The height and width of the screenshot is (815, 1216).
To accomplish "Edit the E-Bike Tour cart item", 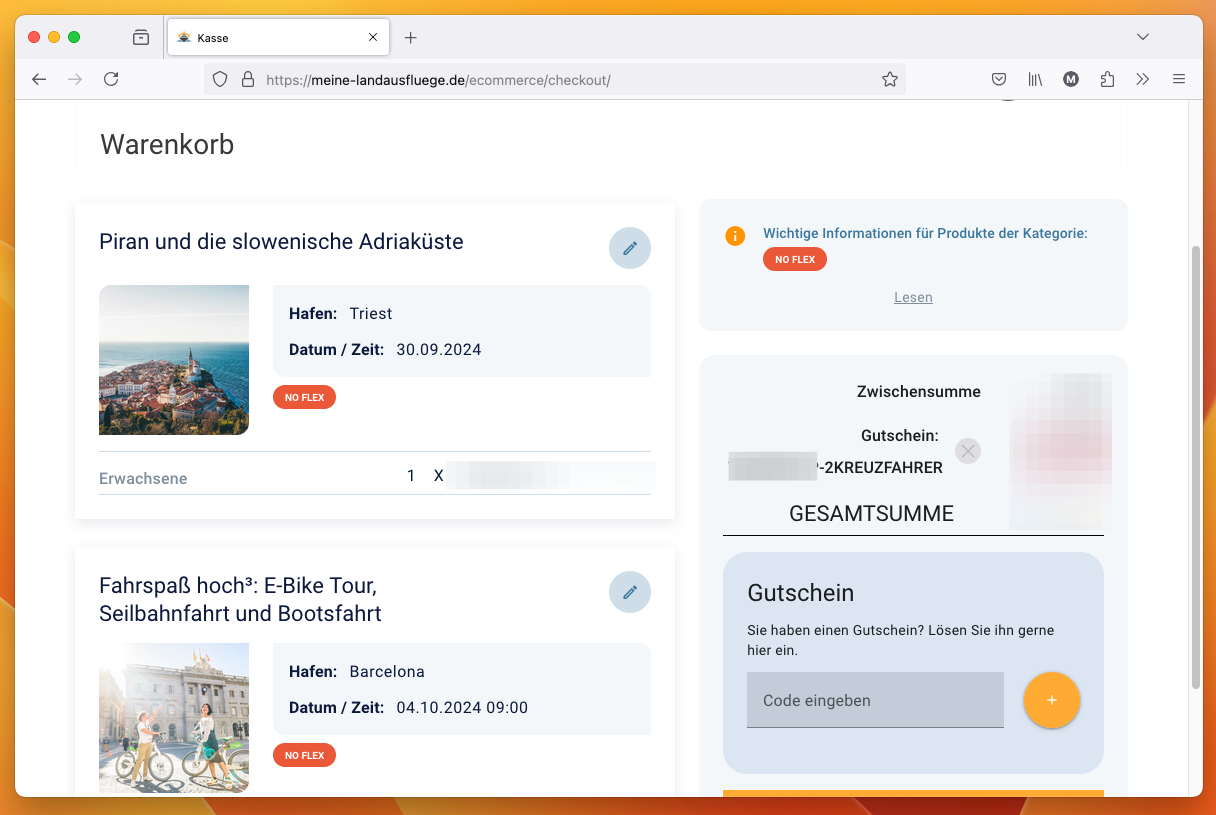I will pos(630,592).
